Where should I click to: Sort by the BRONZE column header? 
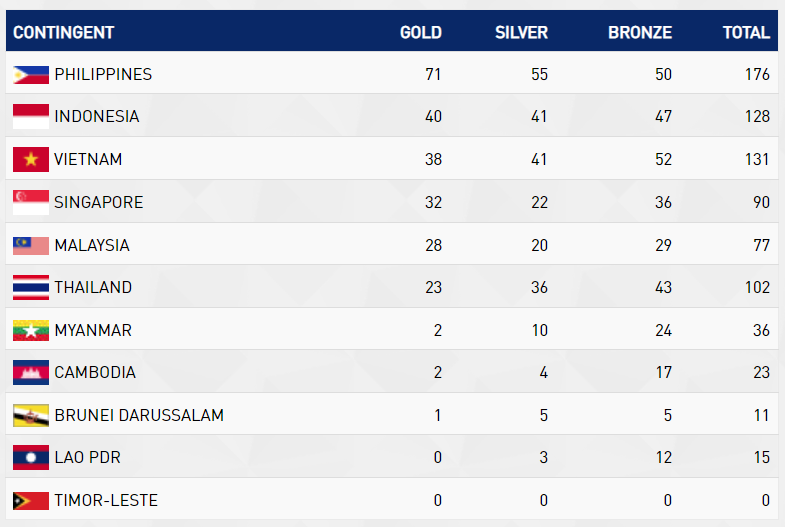pos(640,33)
